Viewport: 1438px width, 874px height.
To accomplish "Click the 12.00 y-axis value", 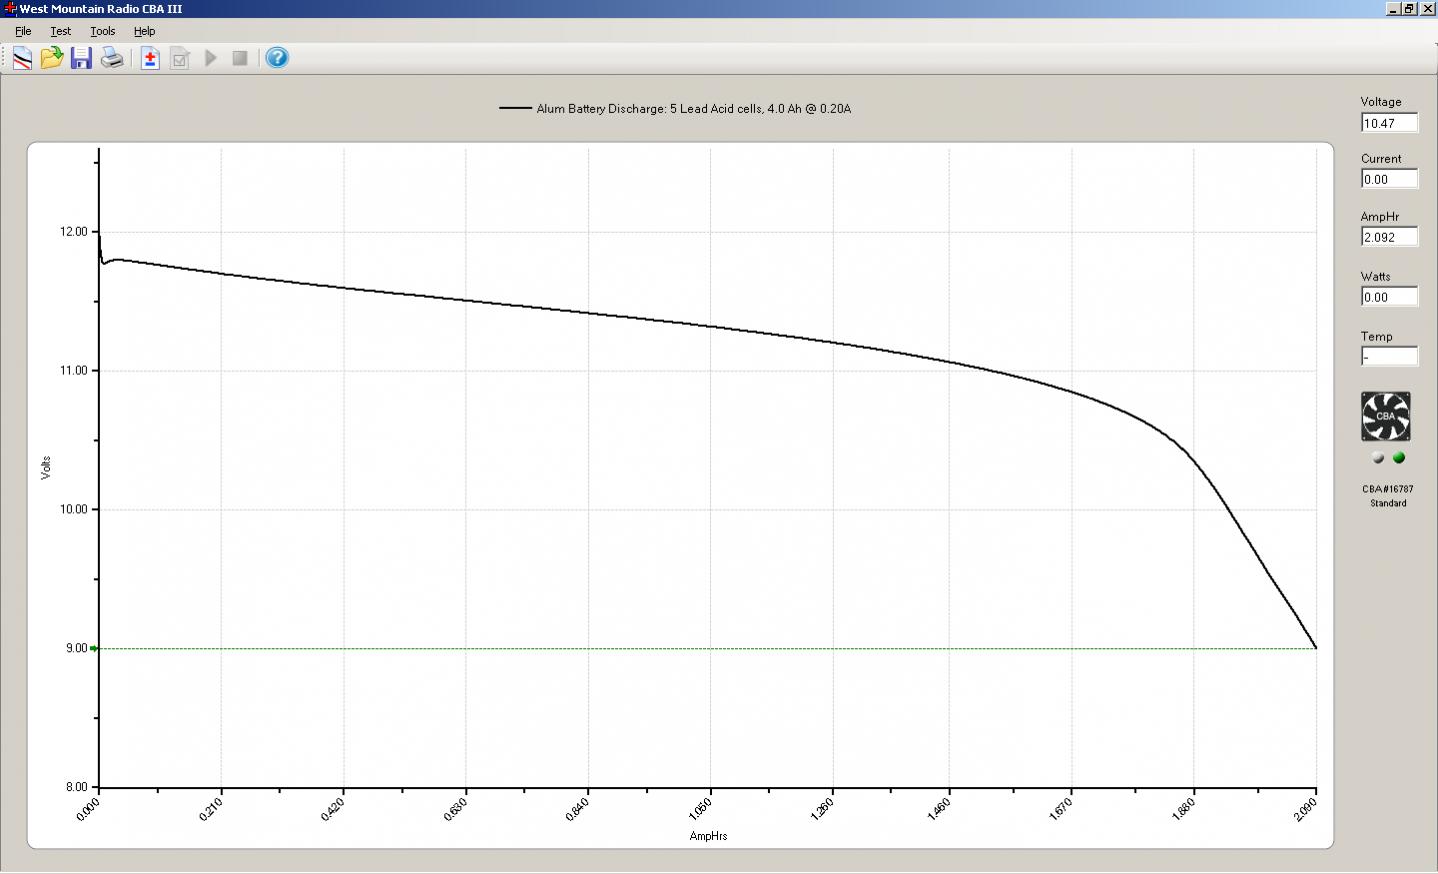I will pyautogui.click(x=74, y=232).
